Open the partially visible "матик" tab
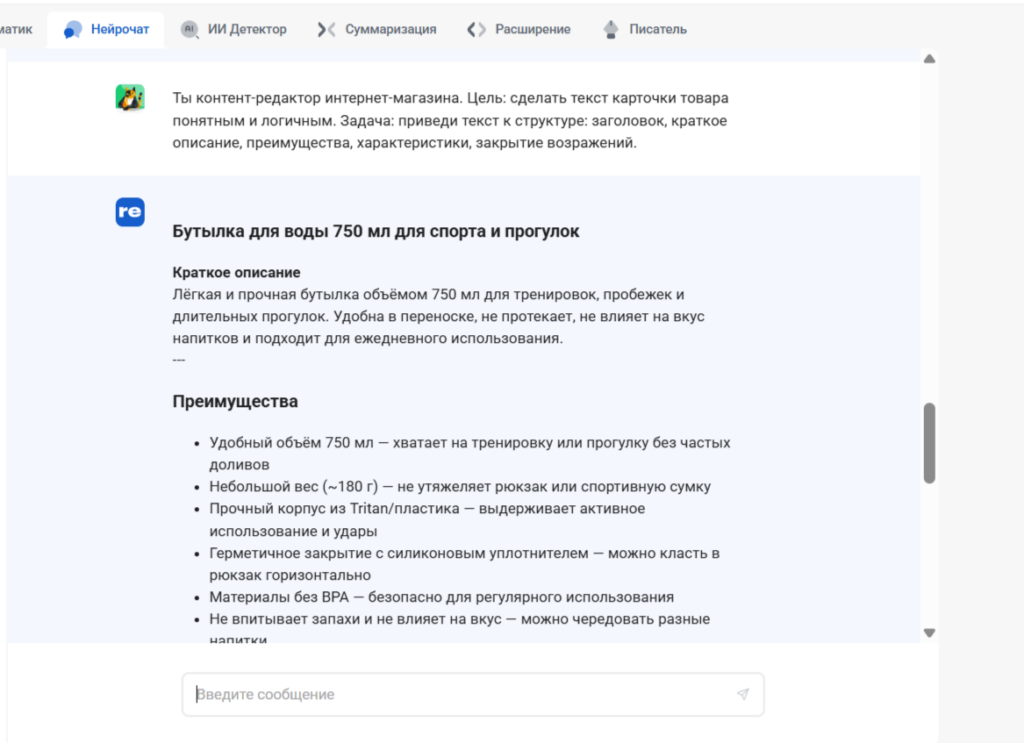 point(16,30)
